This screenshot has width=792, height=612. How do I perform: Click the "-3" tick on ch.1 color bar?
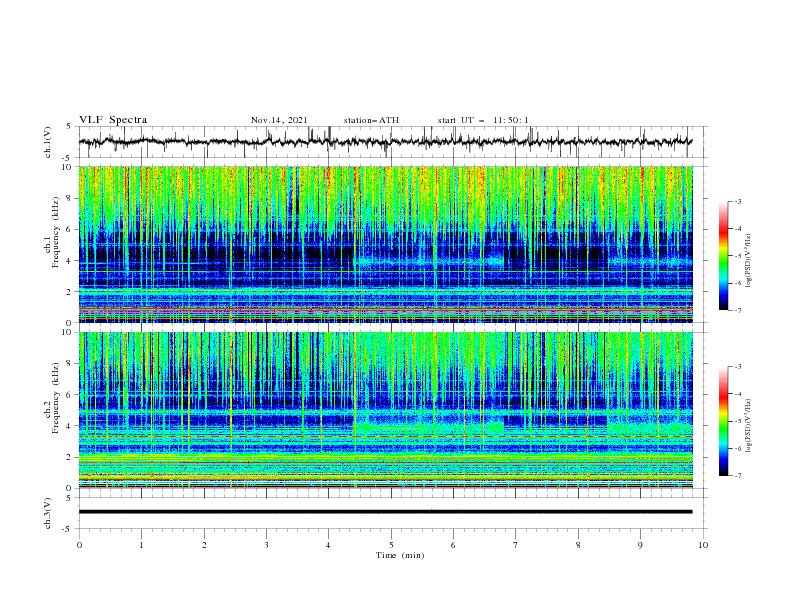[x=738, y=201]
